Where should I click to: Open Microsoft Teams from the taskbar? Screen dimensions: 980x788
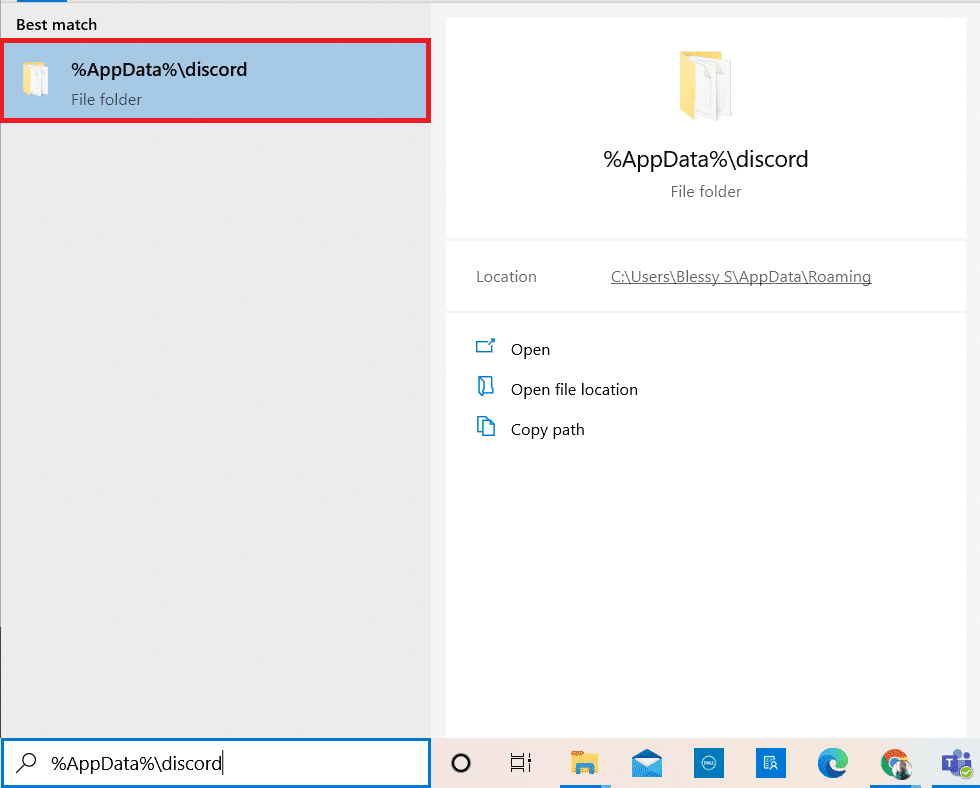tap(957, 763)
